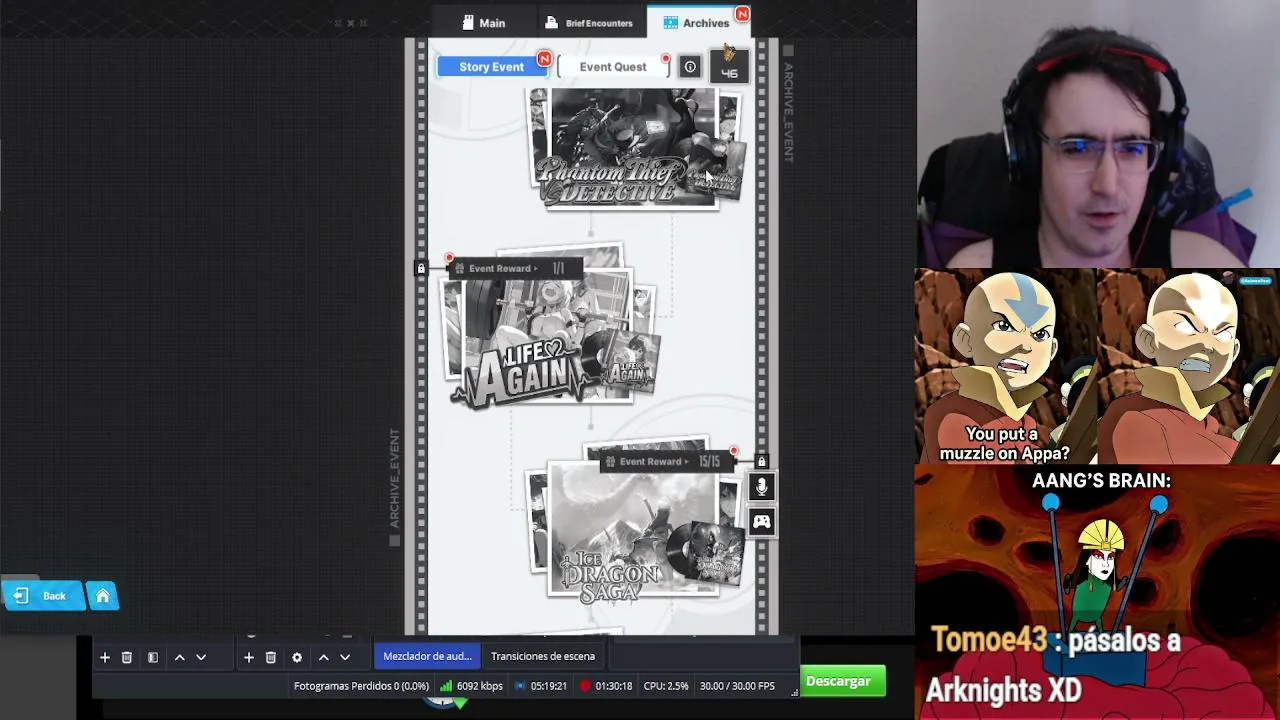Select the Story Event filter

click(491, 67)
